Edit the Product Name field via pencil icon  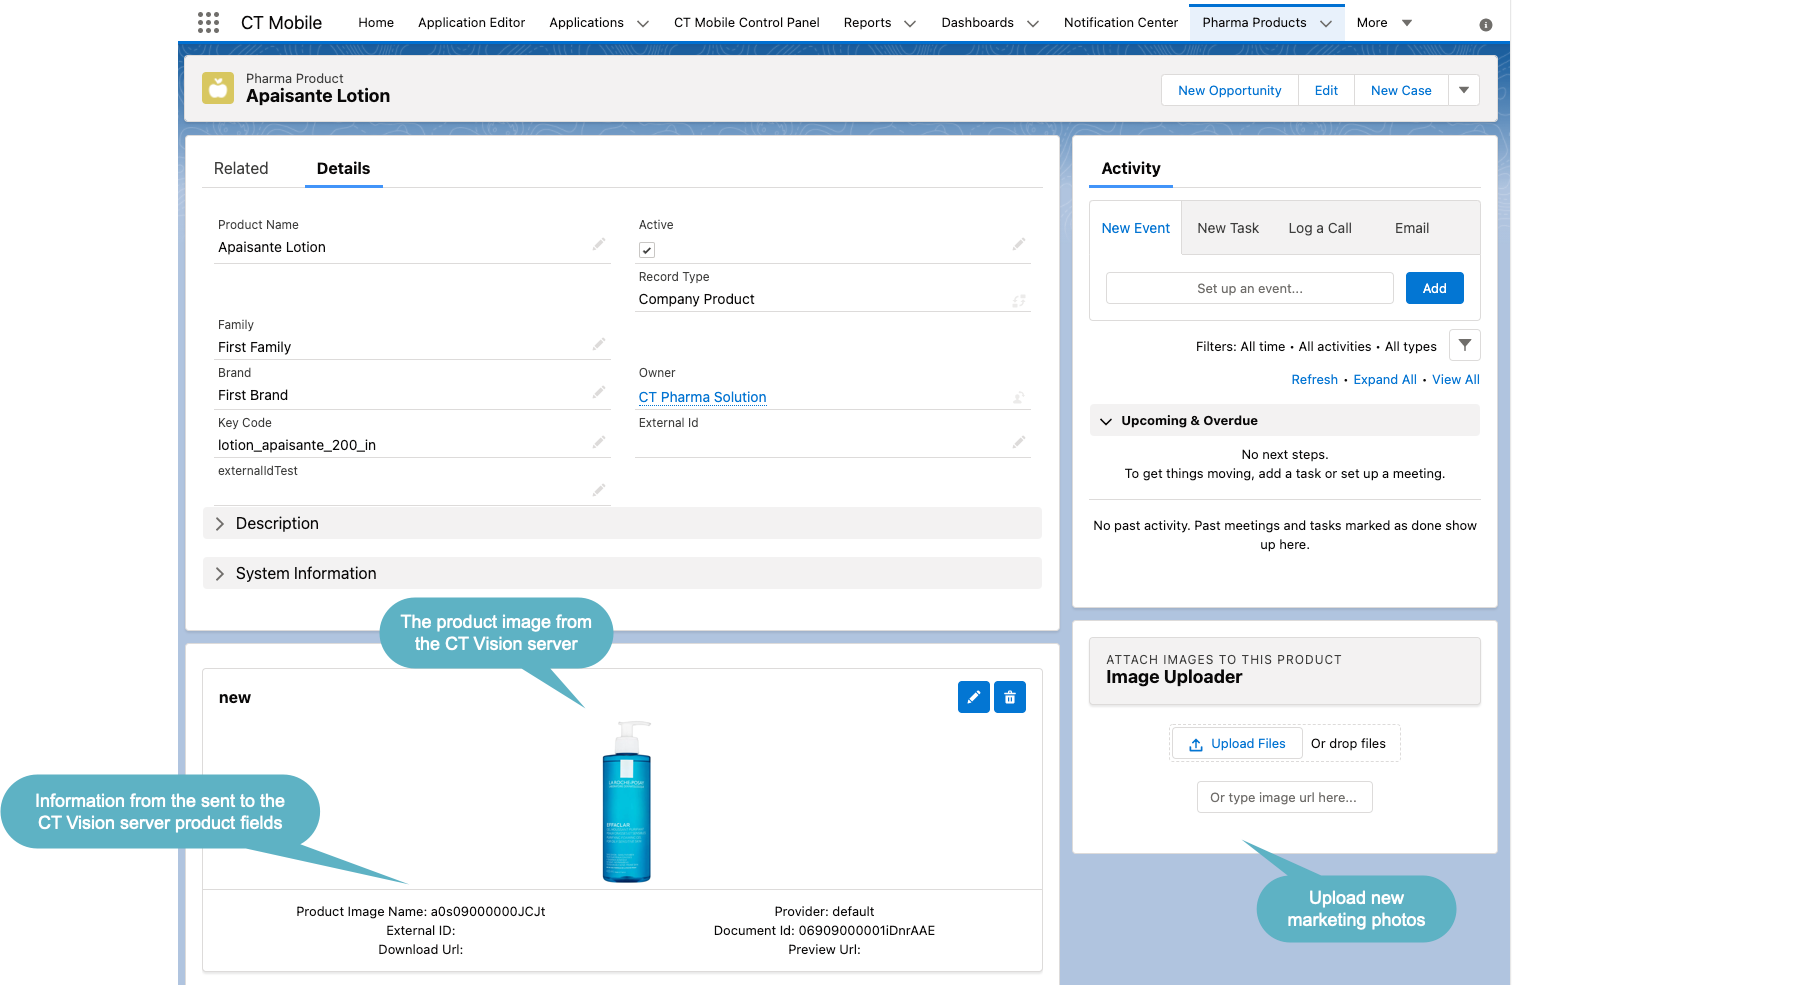point(599,244)
